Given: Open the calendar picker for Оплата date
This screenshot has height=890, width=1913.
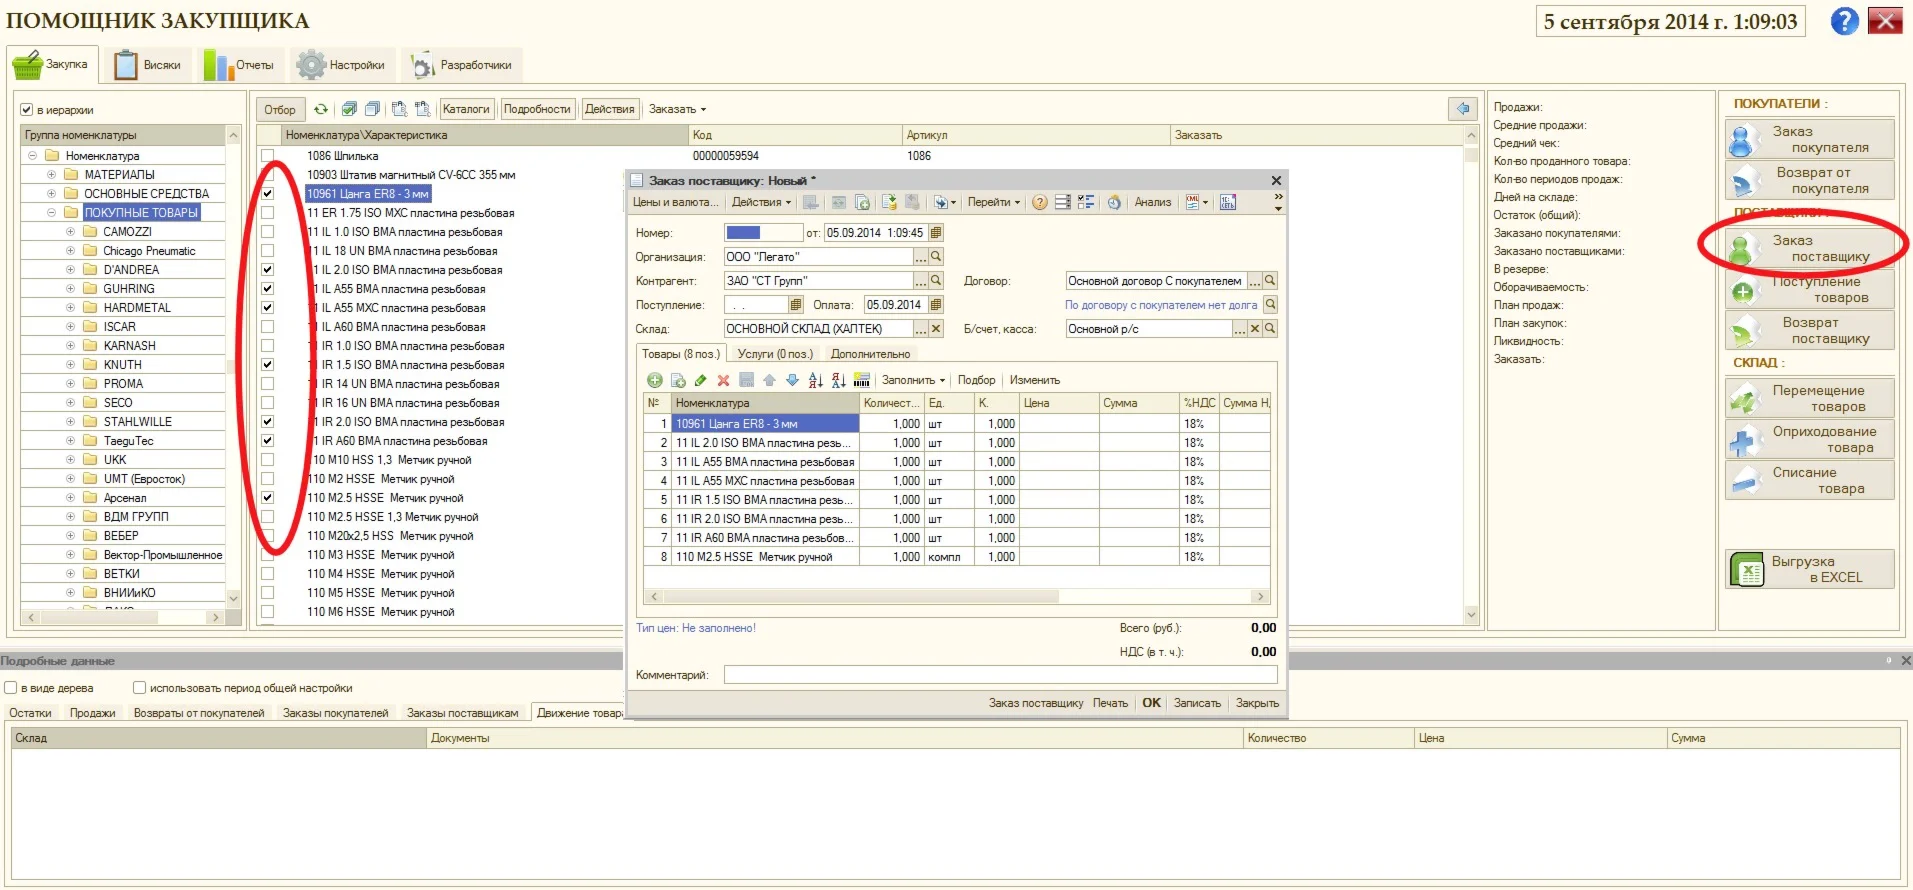Looking at the screenshot, I should point(937,305).
